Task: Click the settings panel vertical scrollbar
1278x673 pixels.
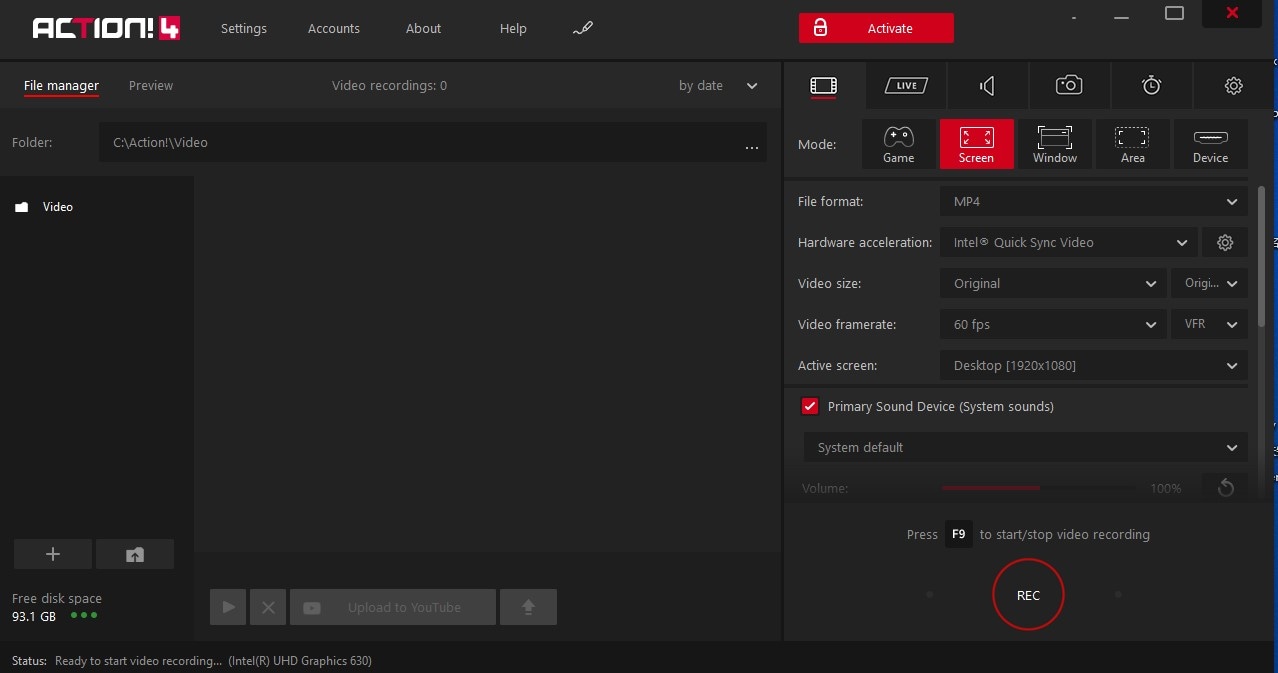Action: pos(1261,255)
